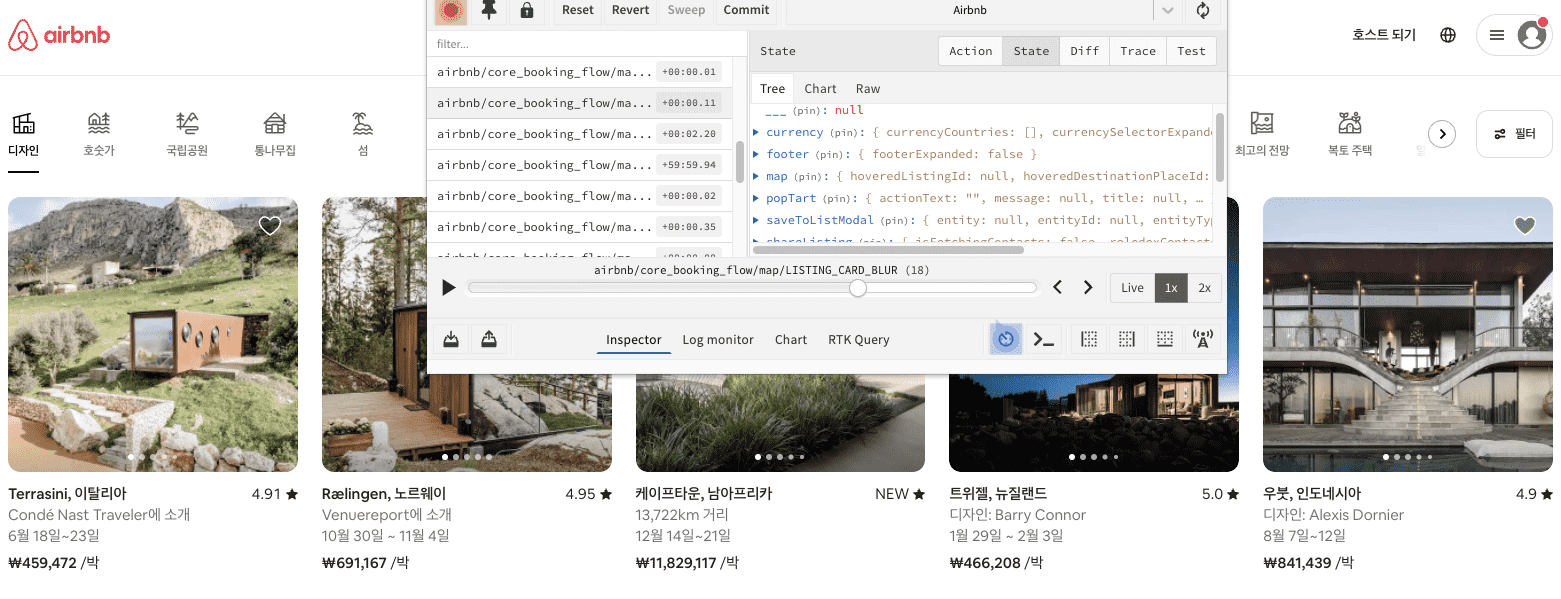Focus the action filter input field
Screen dimensions: 1561x599
[587, 44]
